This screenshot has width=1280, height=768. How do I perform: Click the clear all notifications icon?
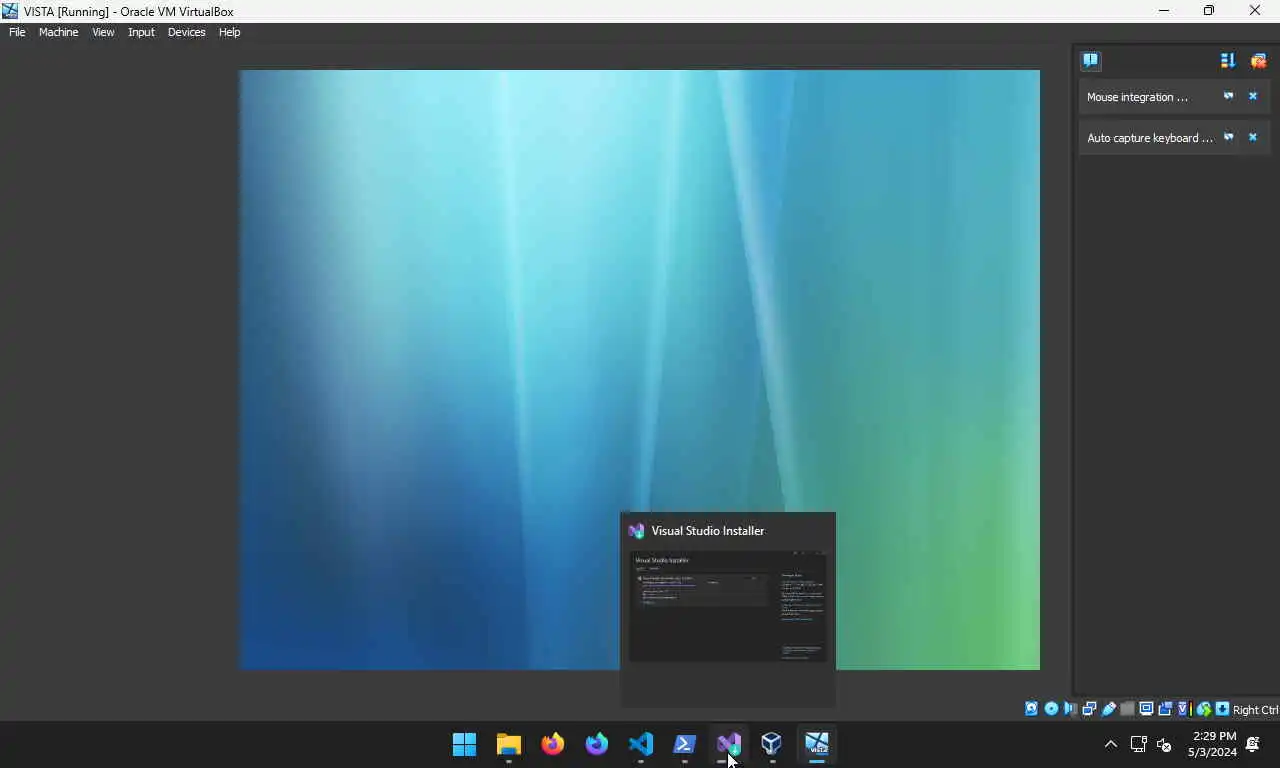[x=1258, y=60]
